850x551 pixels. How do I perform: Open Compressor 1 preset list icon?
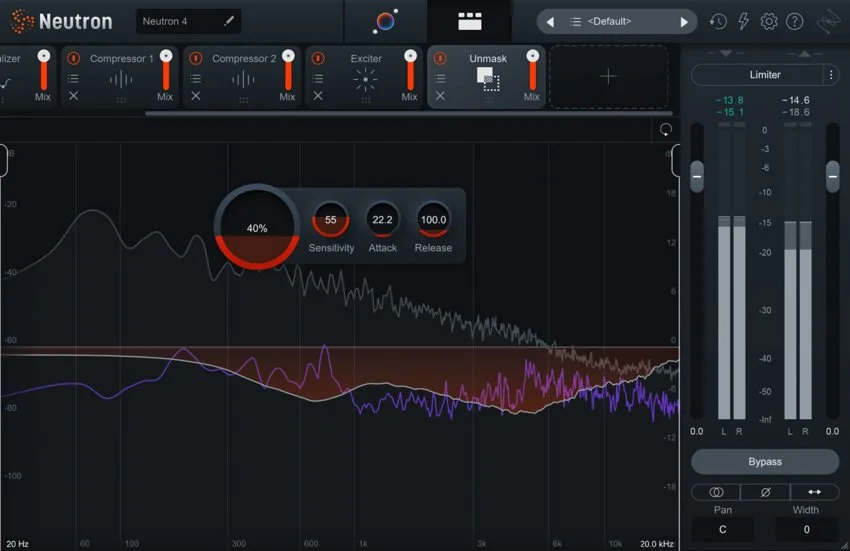point(73,79)
